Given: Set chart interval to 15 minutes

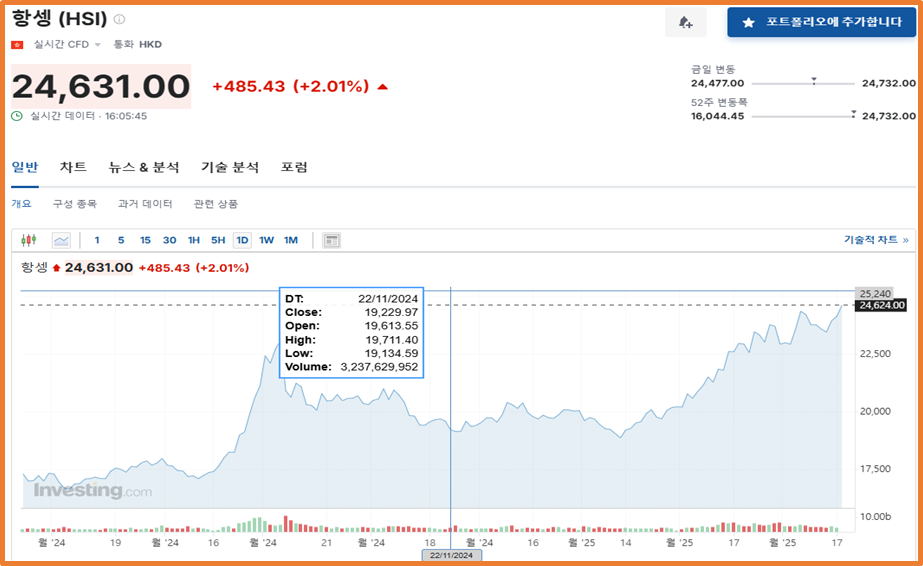Looking at the screenshot, I should pos(145,240).
